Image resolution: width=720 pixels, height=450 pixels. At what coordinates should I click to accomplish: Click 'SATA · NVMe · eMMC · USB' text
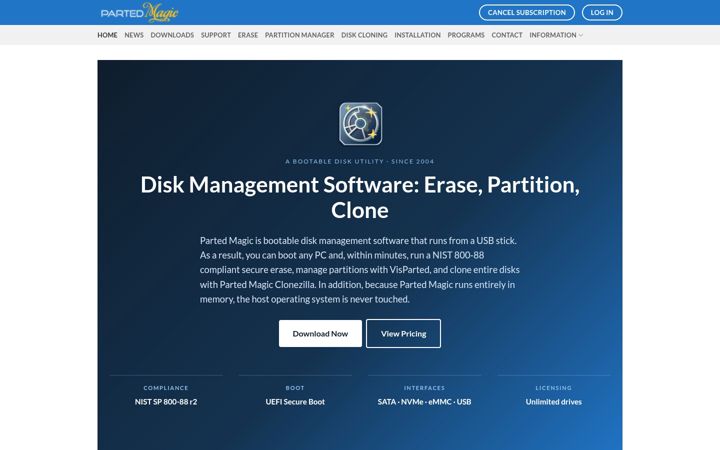click(x=424, y=402)
